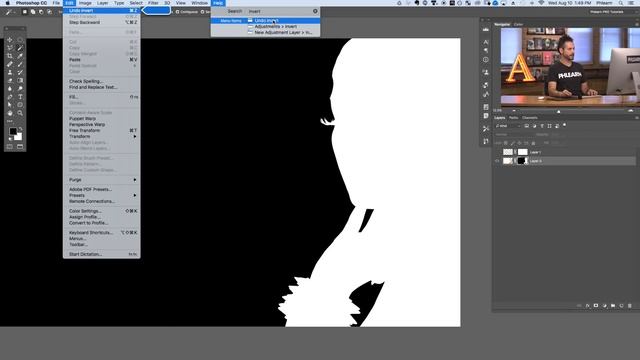Select the Lasso tool
This screenshot has height=360, width=640.
tap(10, 48)
